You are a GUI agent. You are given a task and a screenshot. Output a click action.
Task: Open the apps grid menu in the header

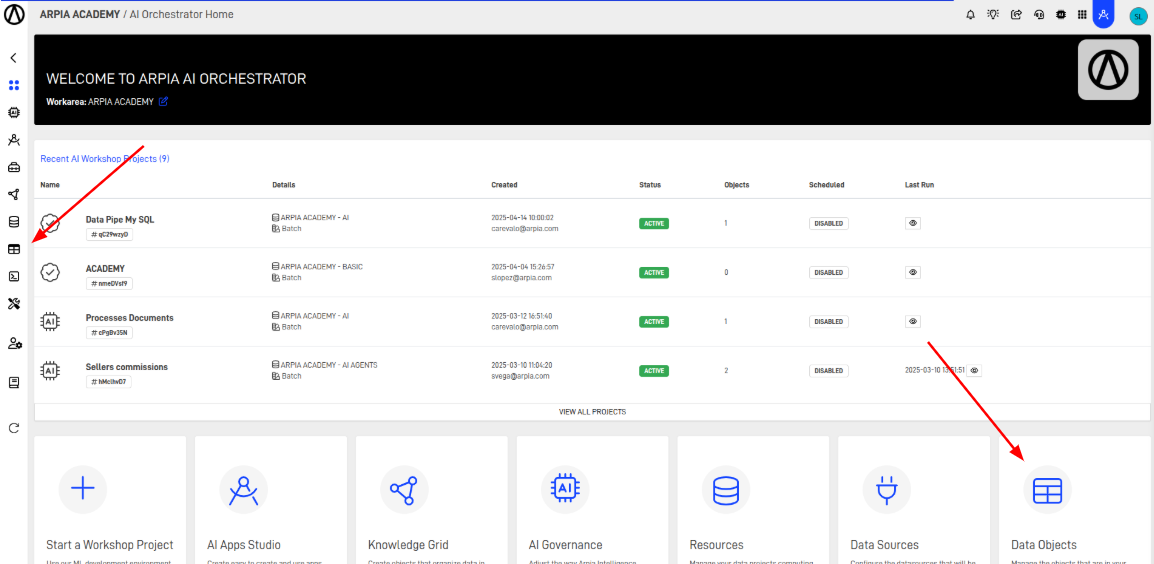1082,14
